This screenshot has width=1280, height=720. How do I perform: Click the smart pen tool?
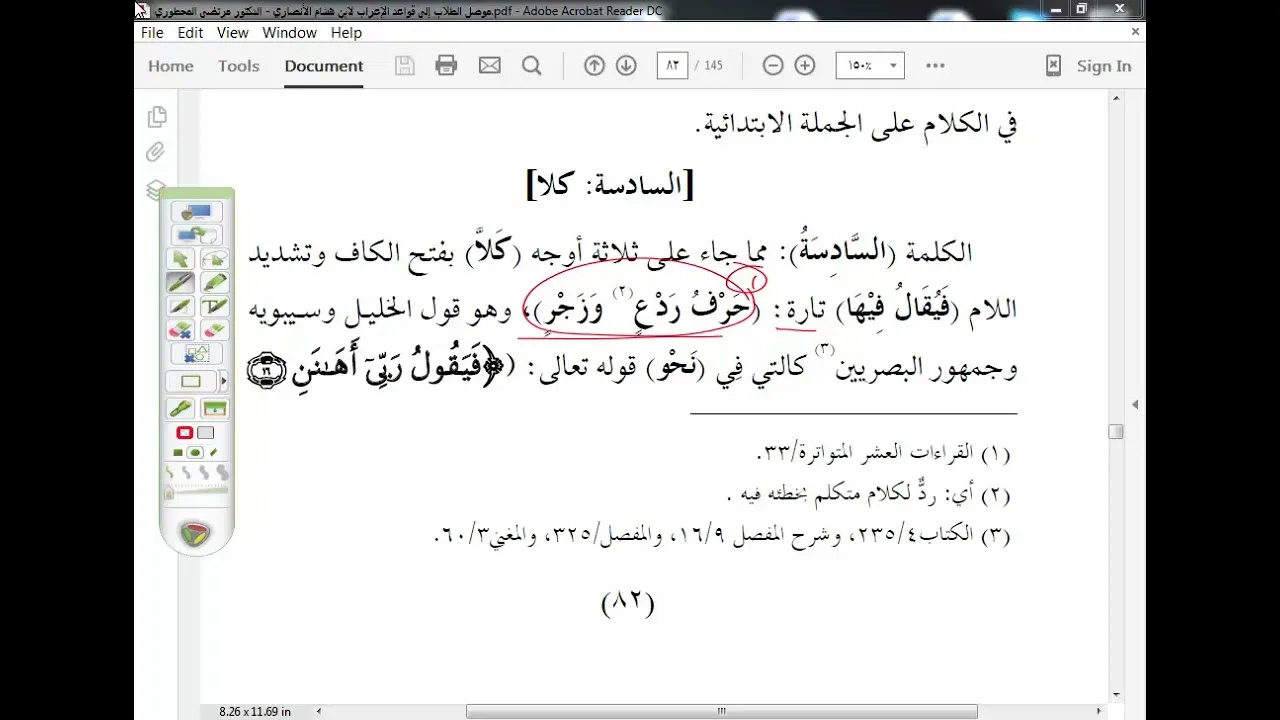coord(180,306)
